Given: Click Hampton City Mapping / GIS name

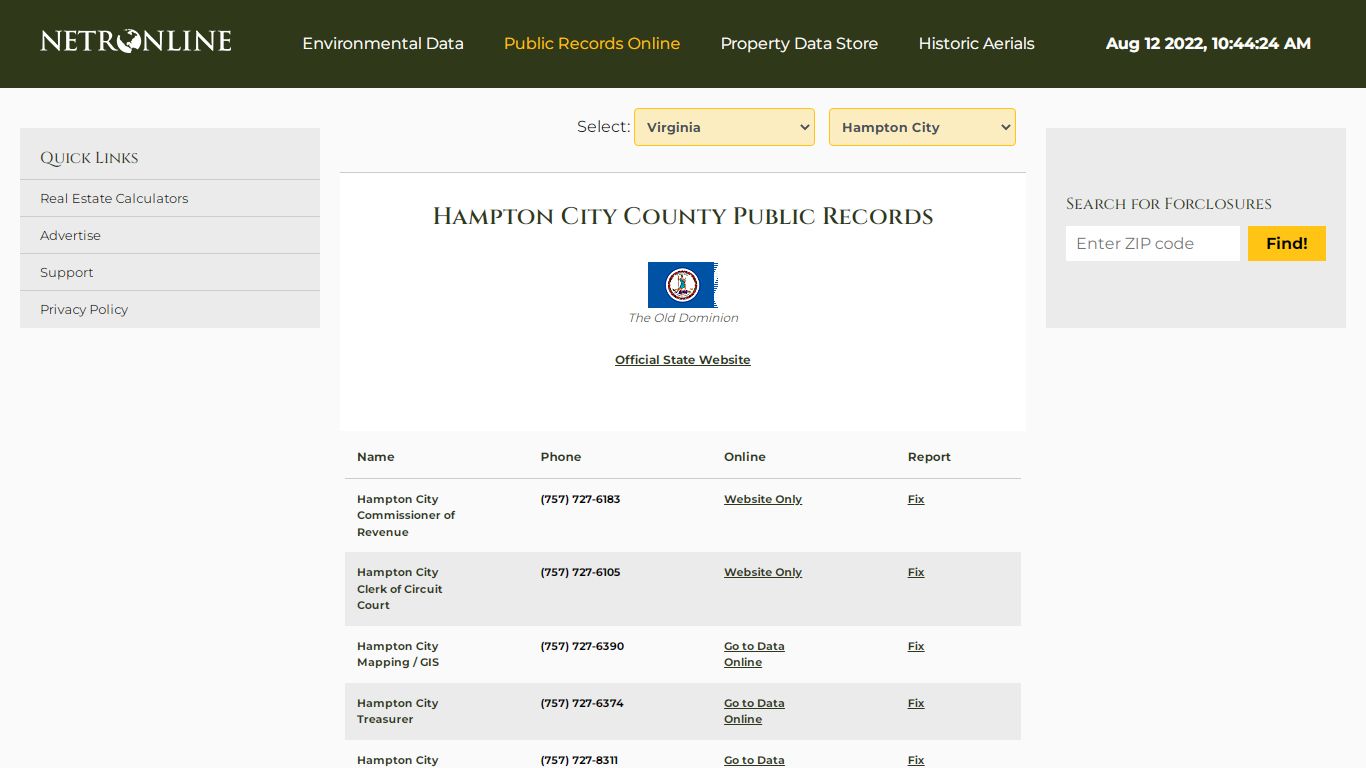Looking at the screenshot, I should point(398,654).
